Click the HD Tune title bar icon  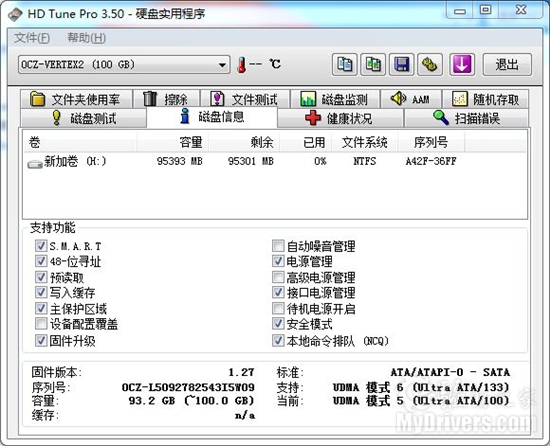[x=15, y=14]
